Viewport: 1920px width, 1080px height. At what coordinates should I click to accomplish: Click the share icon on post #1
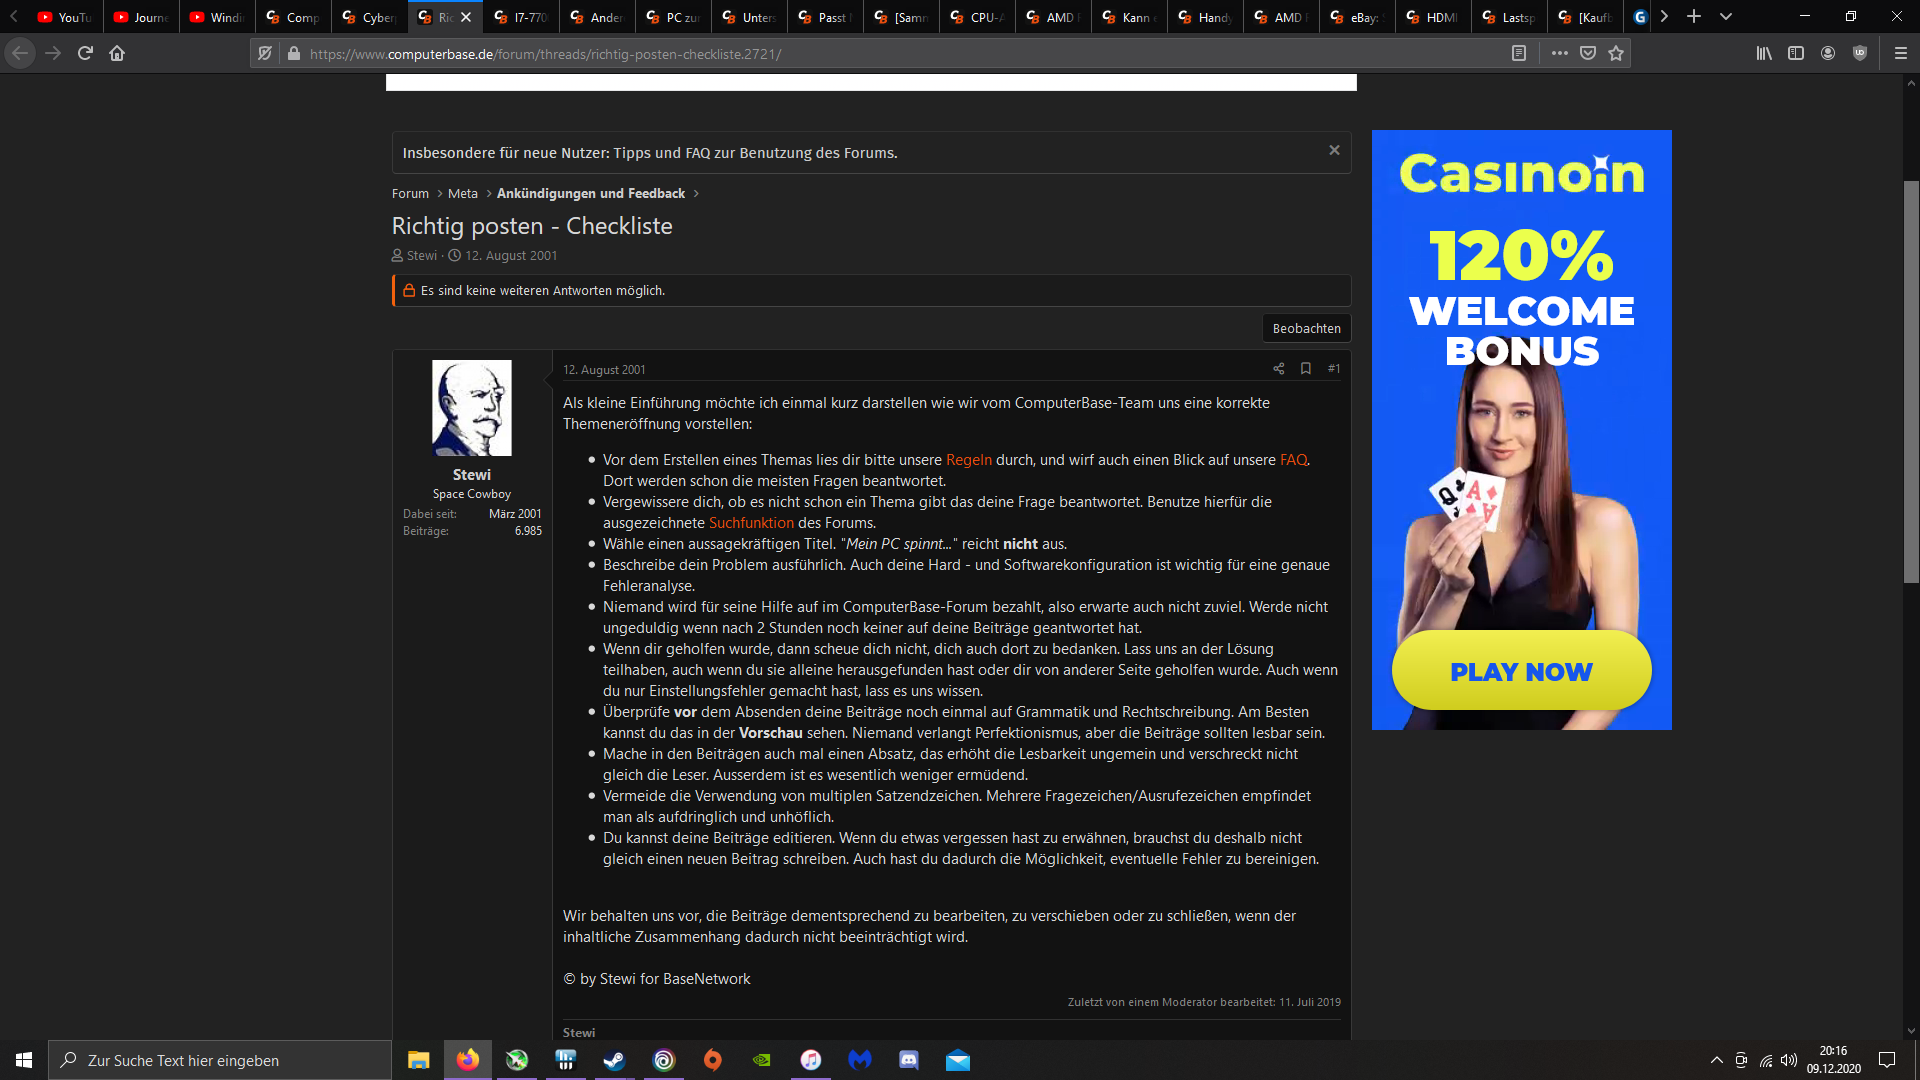1278,369
